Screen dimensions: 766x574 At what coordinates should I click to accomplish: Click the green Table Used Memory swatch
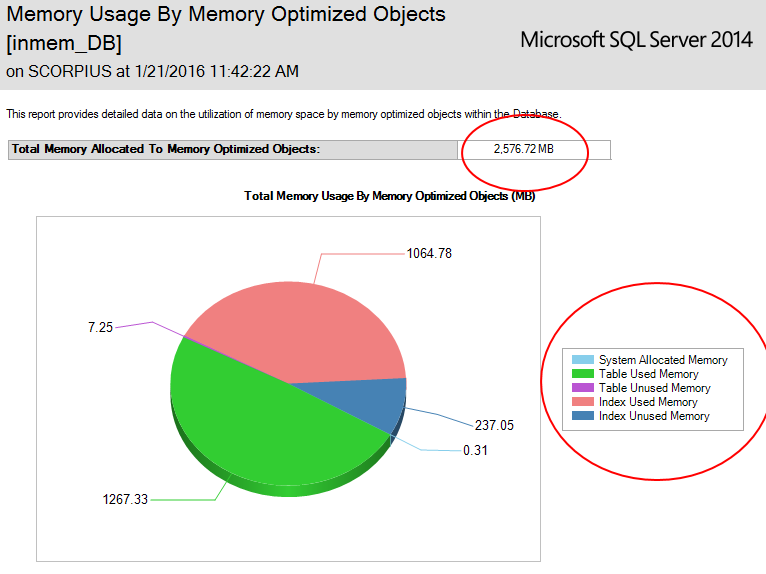coord(583,374)
